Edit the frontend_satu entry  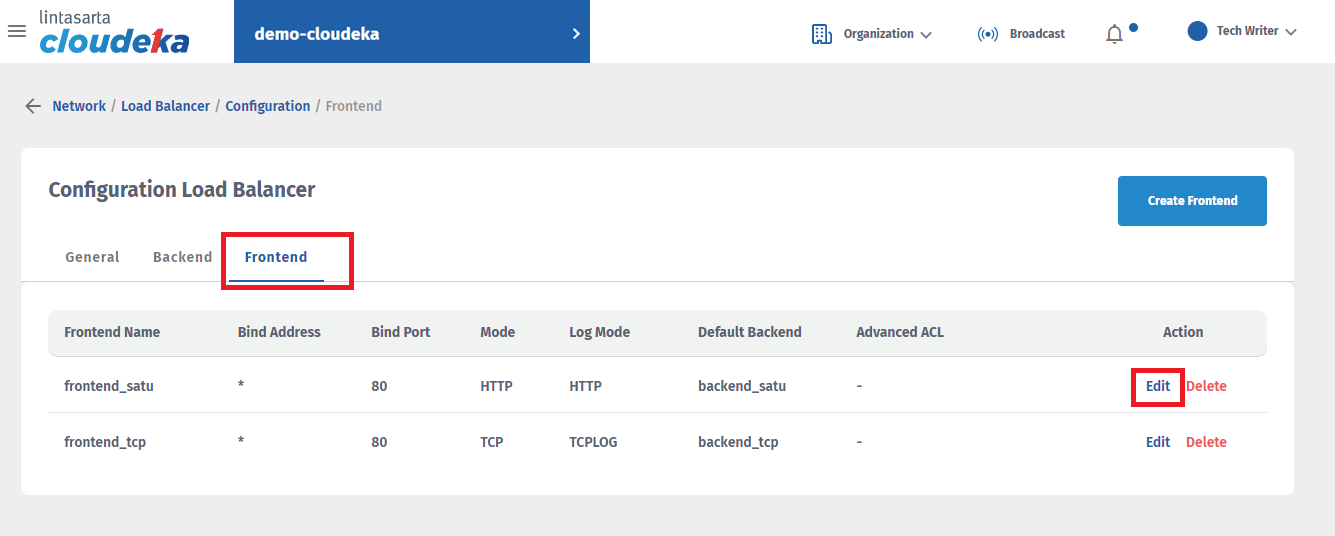click(1158, 386)
